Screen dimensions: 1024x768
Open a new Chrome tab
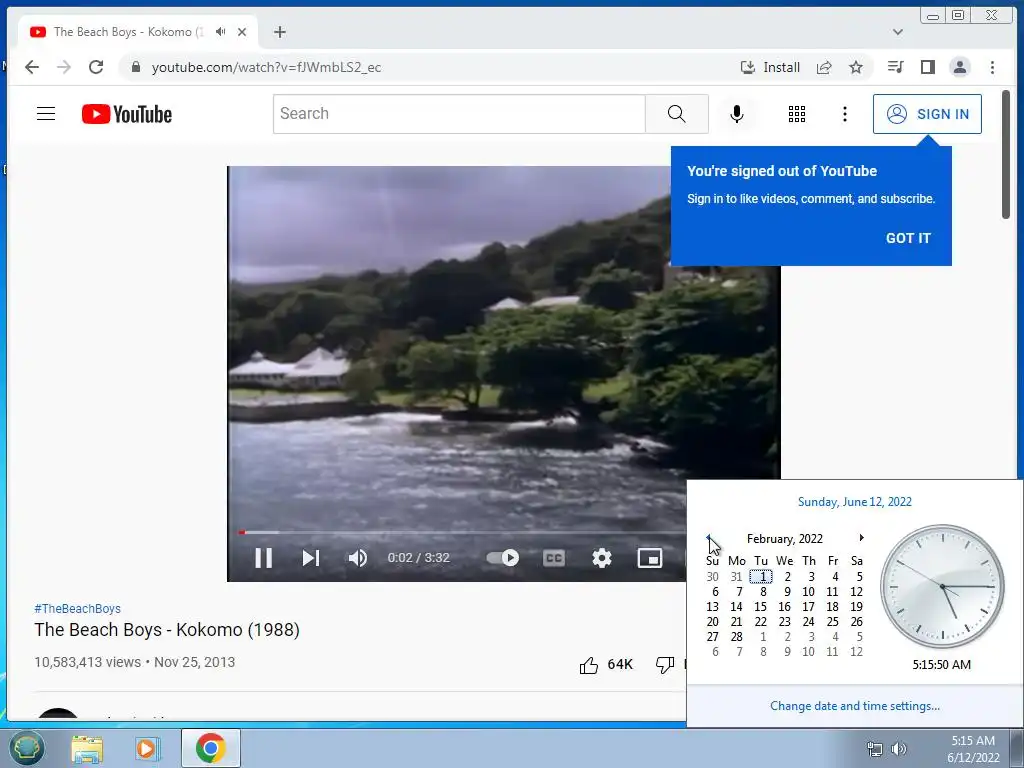click(x=280, y=31)
